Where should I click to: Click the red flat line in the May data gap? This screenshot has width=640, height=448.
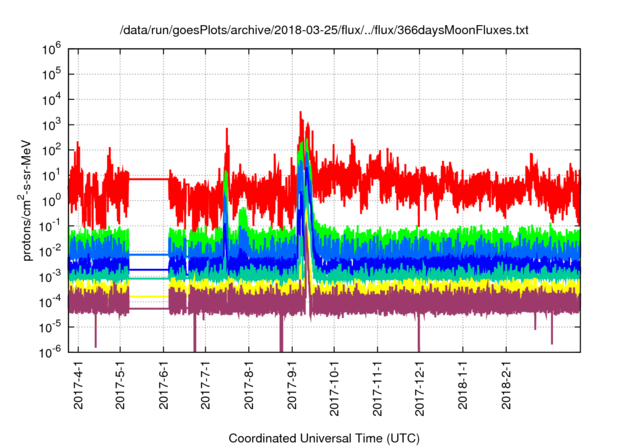pyautogui.click(x=149, y=179)
